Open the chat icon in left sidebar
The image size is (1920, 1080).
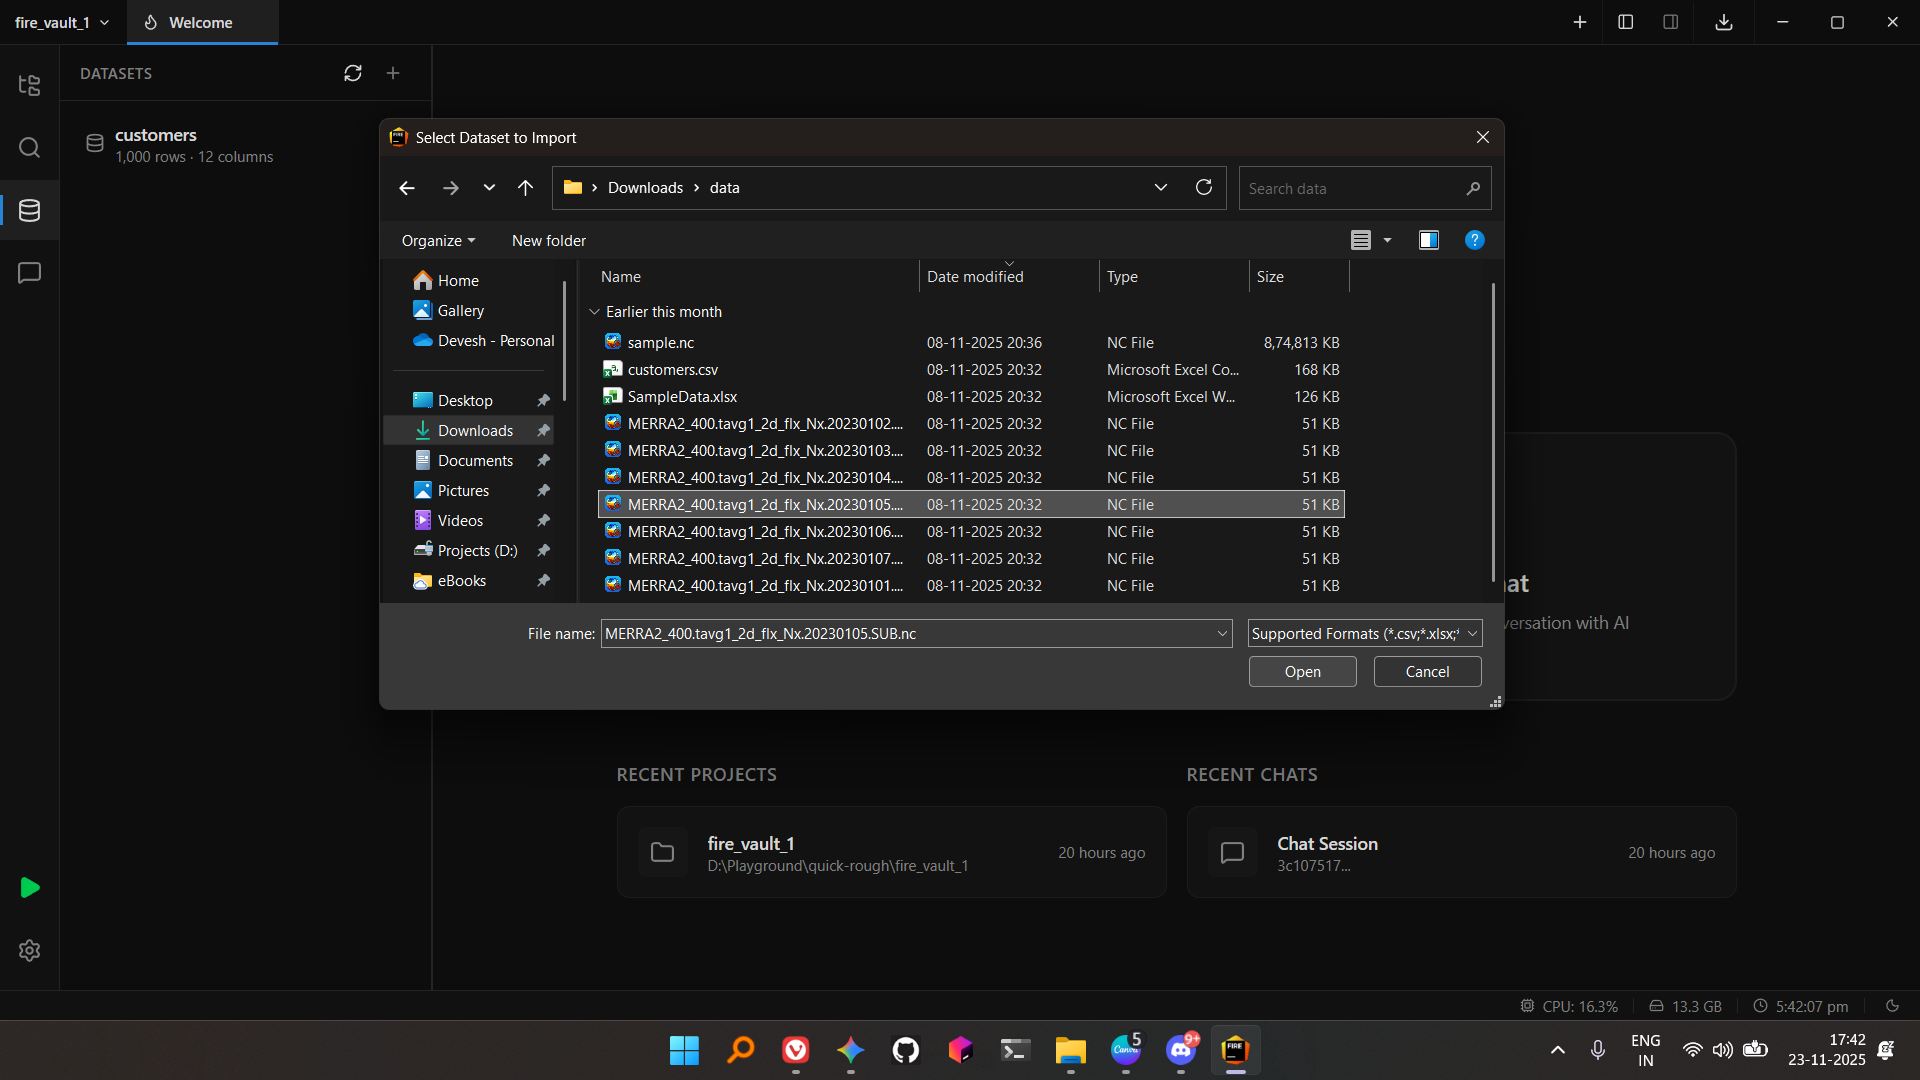point(29,272)
